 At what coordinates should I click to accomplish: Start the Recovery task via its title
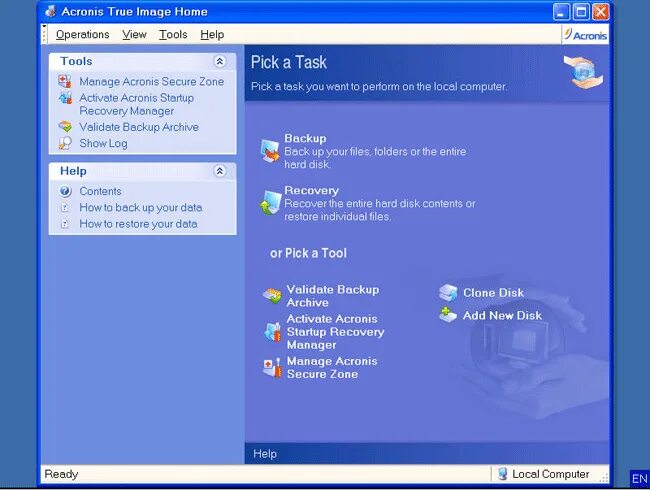(311, 190)
